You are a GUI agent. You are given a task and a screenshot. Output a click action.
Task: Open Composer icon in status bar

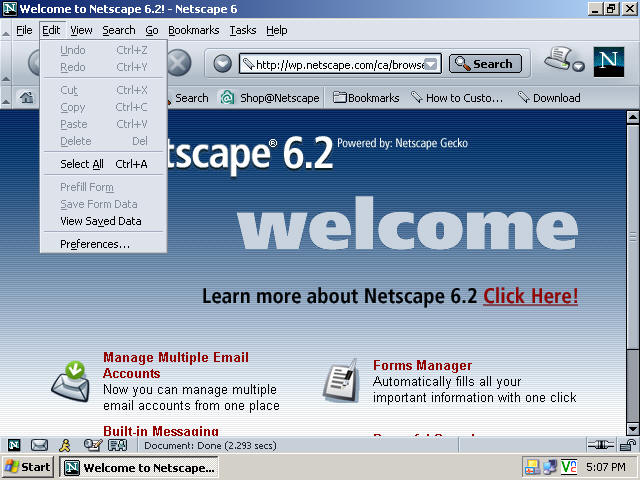point(92,445)
